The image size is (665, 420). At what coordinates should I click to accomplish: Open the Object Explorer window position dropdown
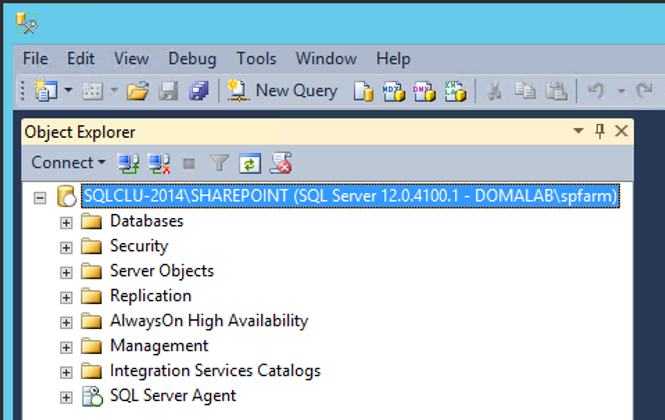(578, 131)
